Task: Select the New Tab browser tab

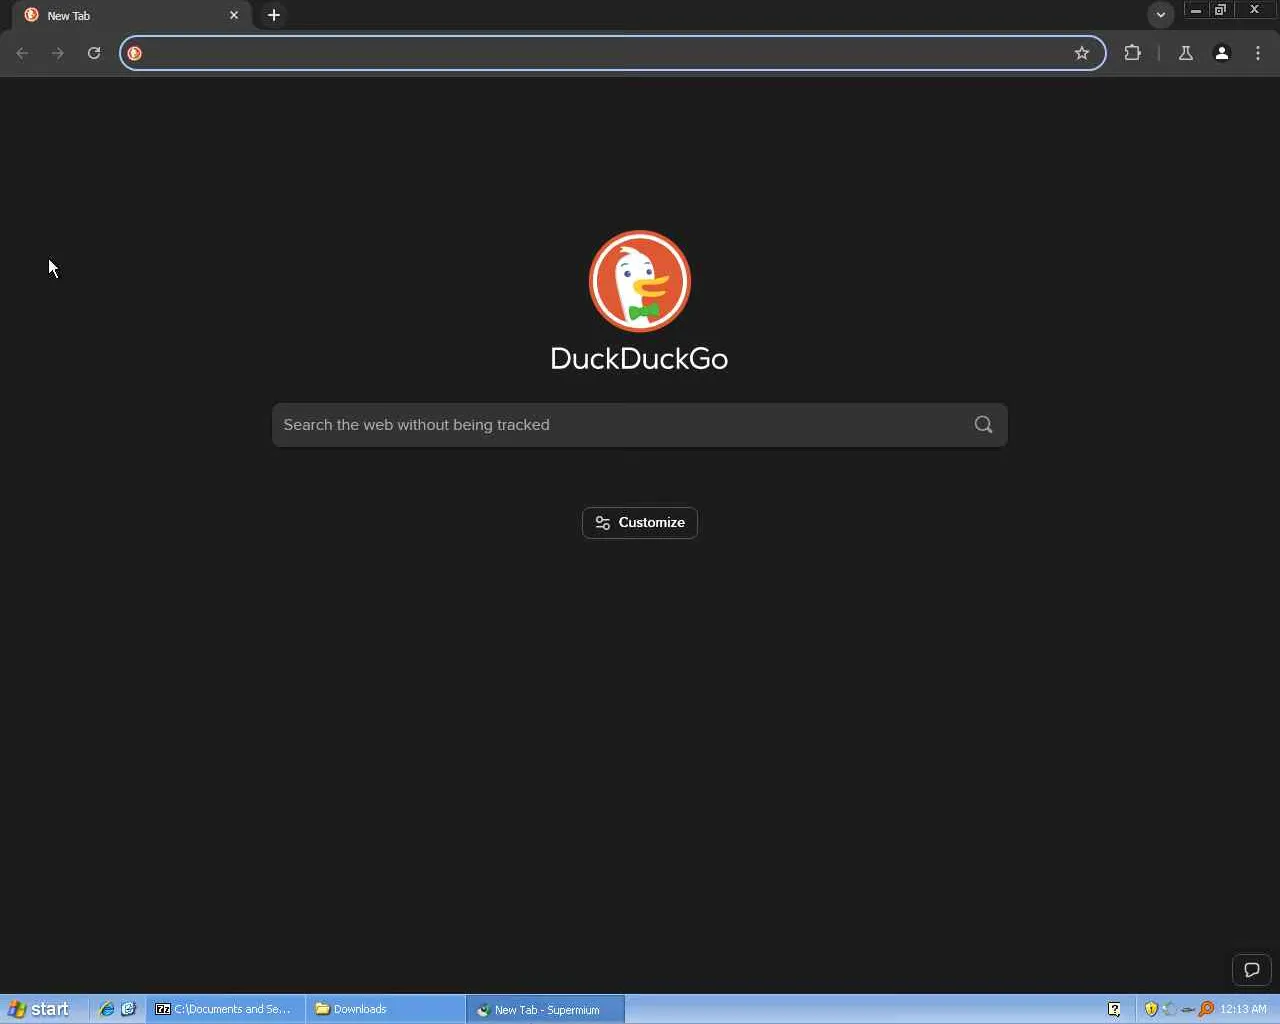Action: [133, 15]
